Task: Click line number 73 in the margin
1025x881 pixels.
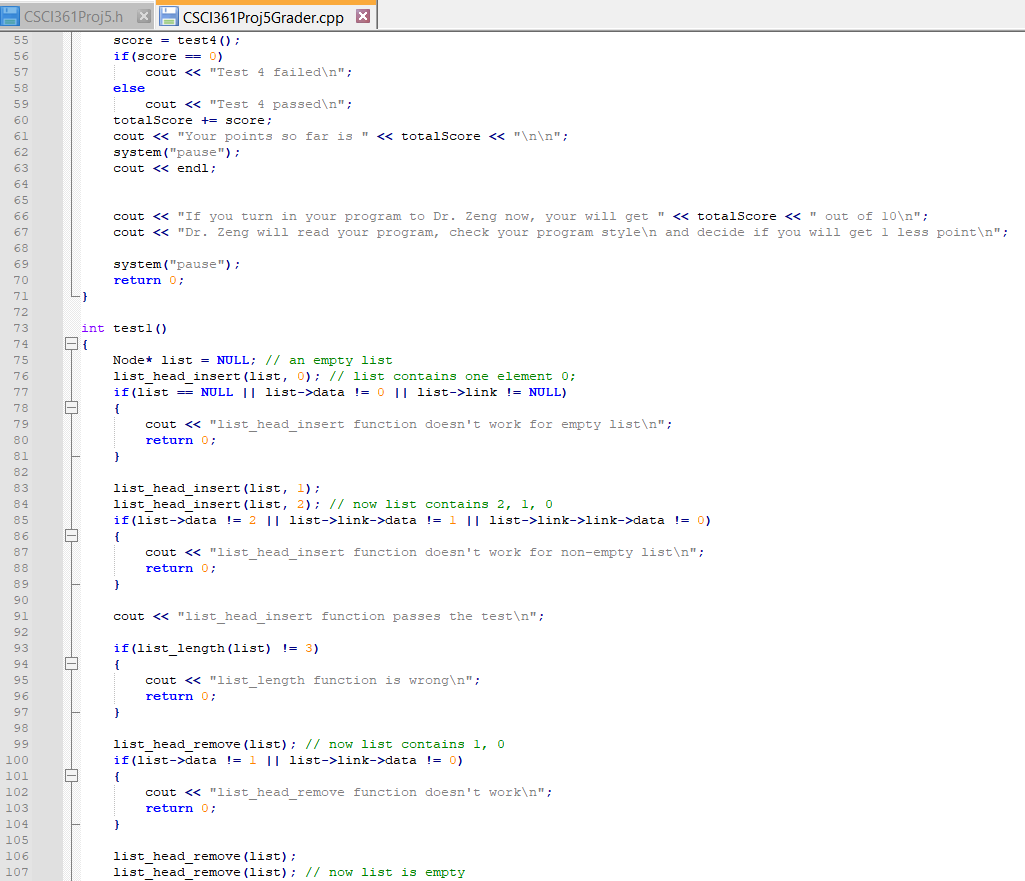Action: pos(21,328)
